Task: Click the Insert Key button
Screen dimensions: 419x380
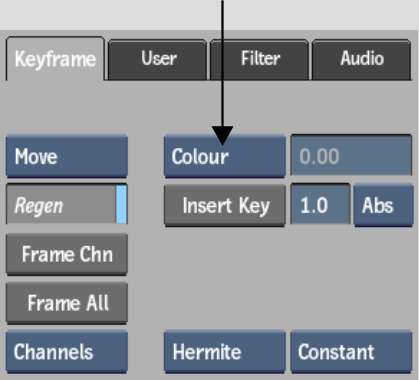Action: click(x=225, y=206)
